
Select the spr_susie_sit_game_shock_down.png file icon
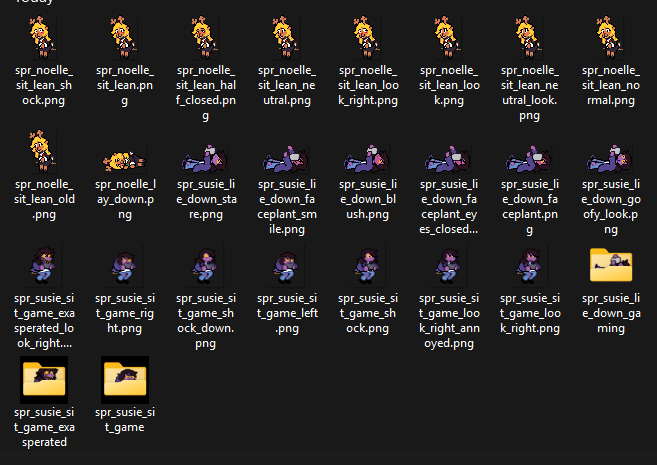pos(205,265)
